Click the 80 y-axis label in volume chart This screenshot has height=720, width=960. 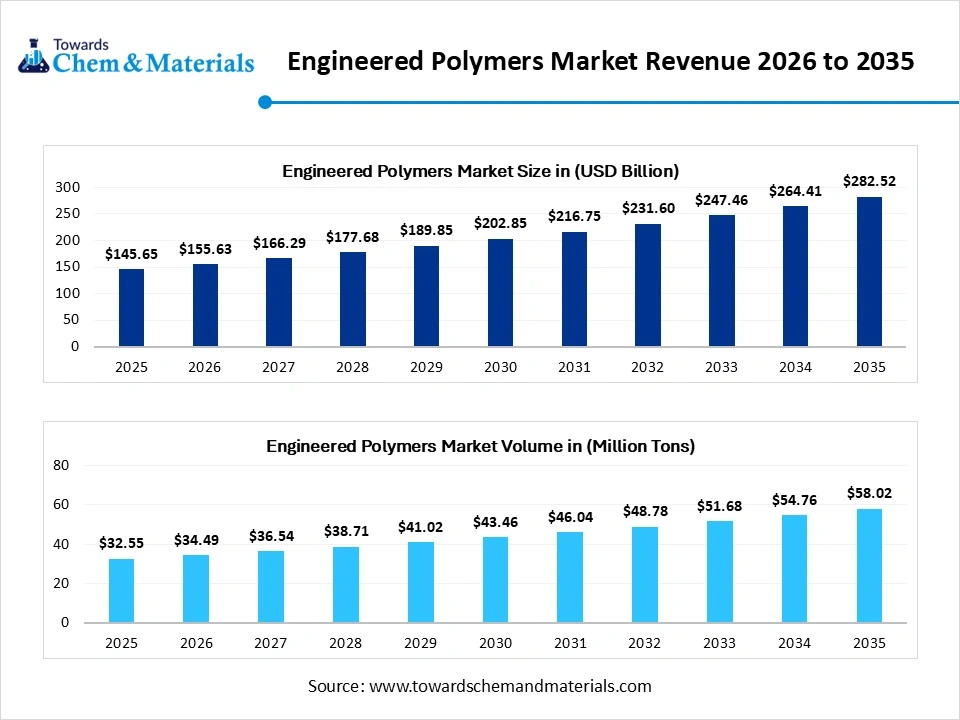61,465
